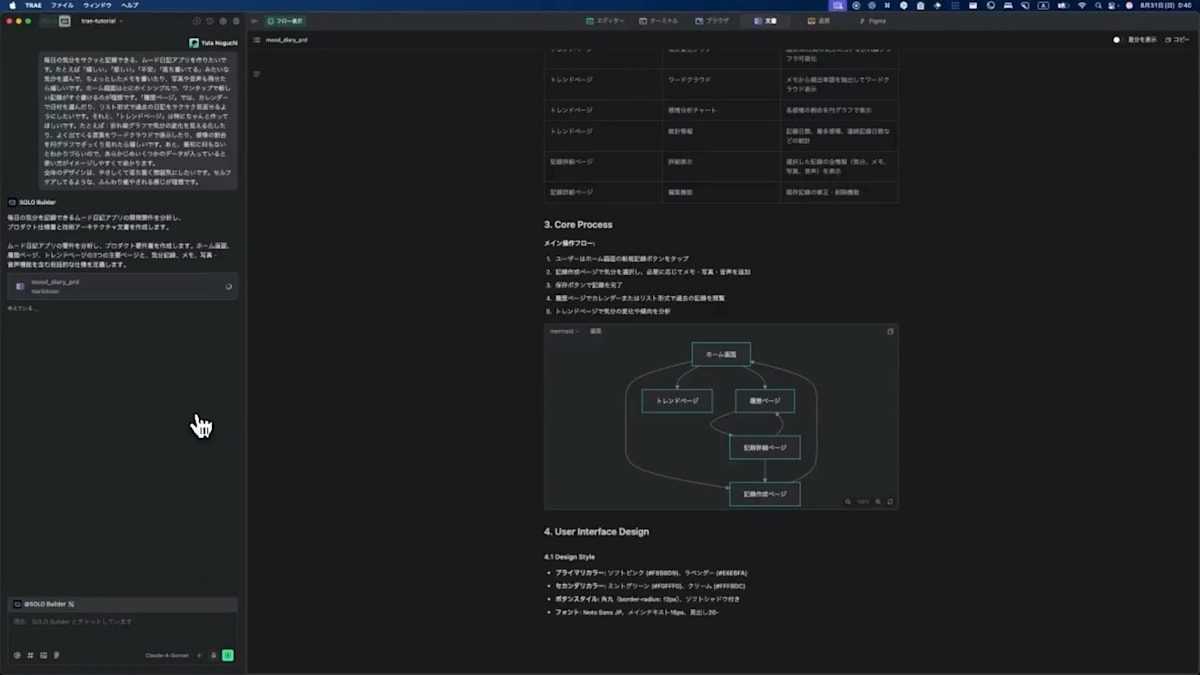
Task: Click the # context icon in chat input
Action: coord(30,655)
